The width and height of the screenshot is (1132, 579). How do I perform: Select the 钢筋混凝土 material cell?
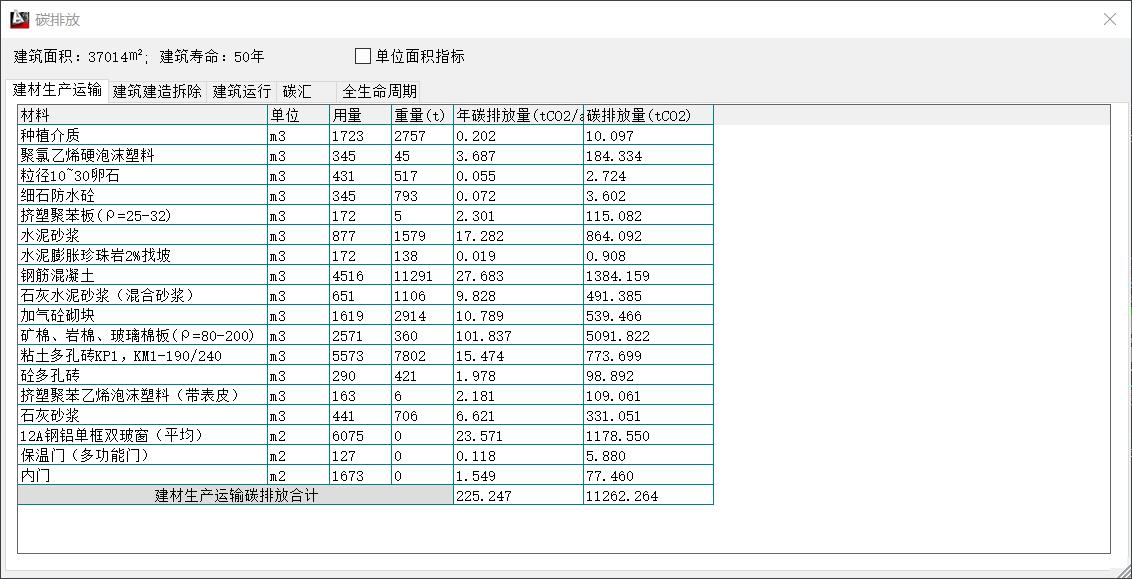[x=142, y=275]
